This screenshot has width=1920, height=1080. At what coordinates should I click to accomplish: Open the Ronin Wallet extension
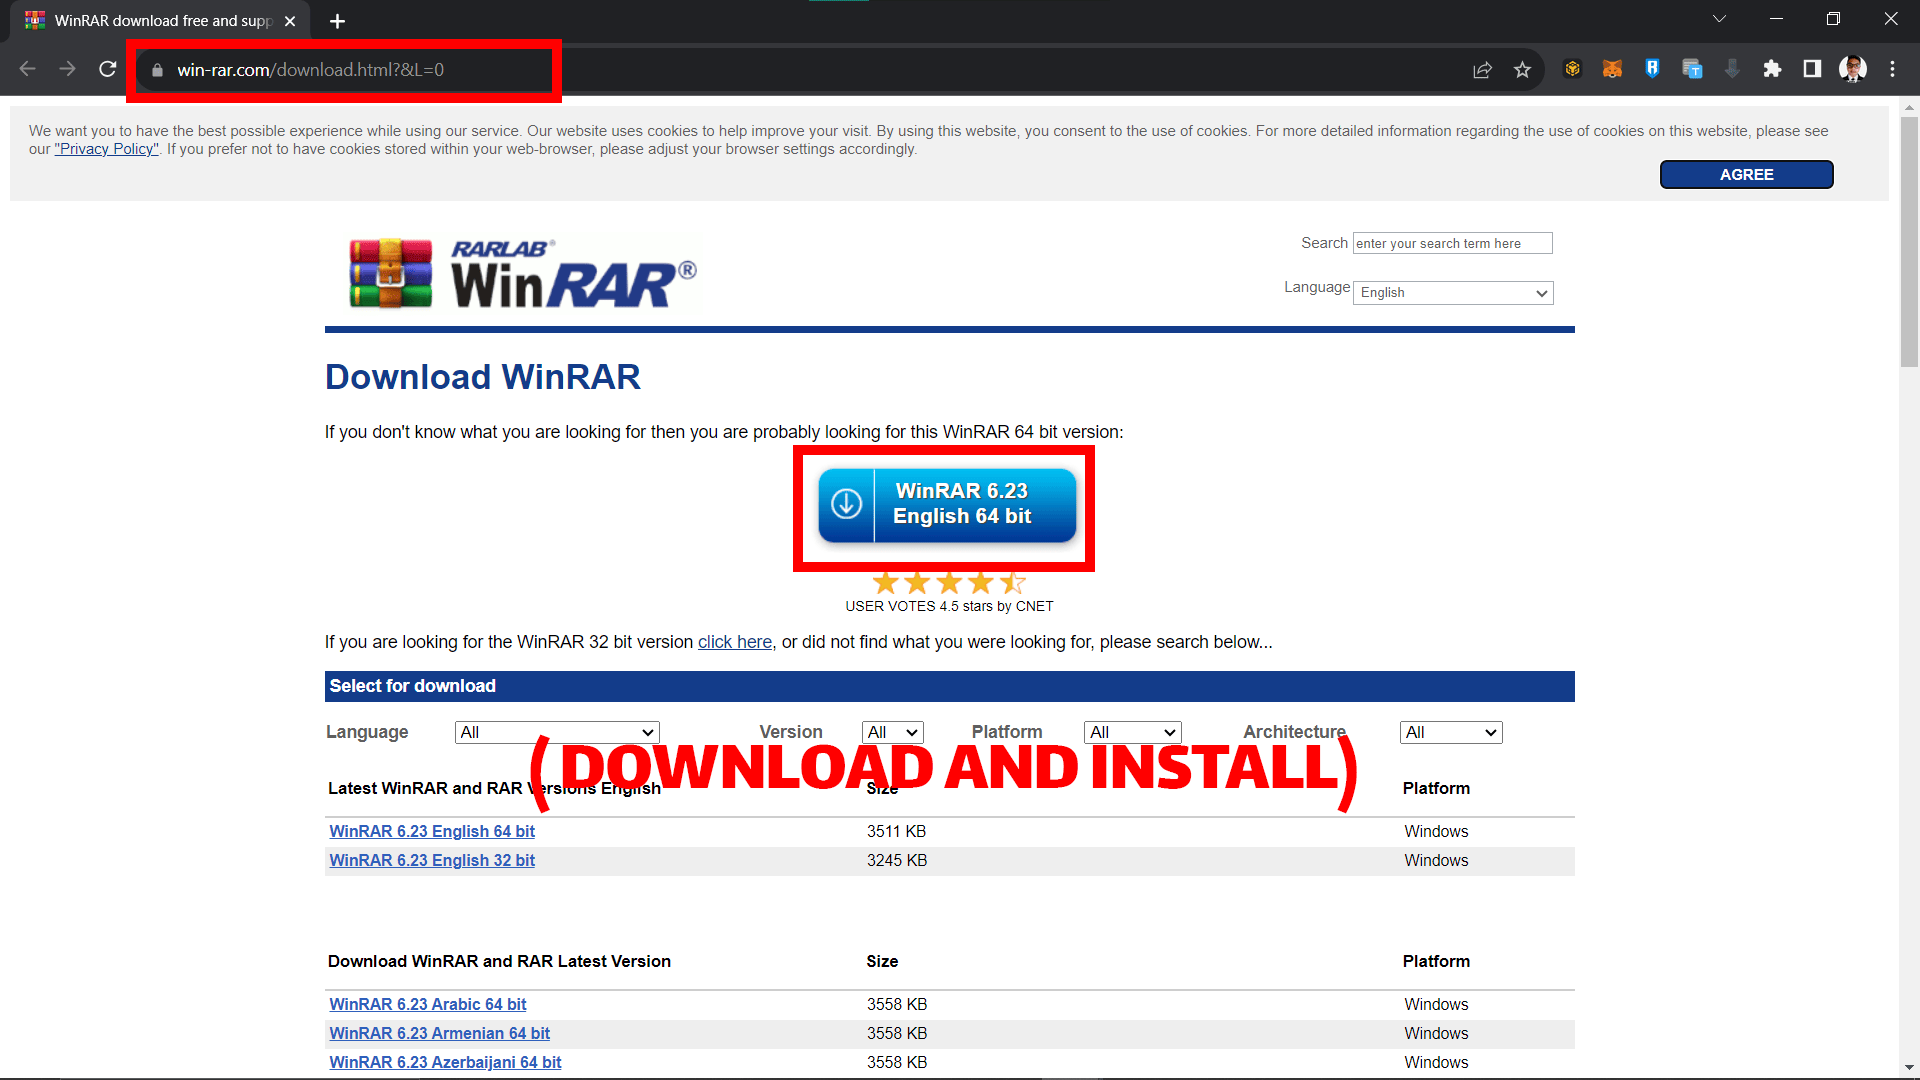click(x=1652, y=69)
